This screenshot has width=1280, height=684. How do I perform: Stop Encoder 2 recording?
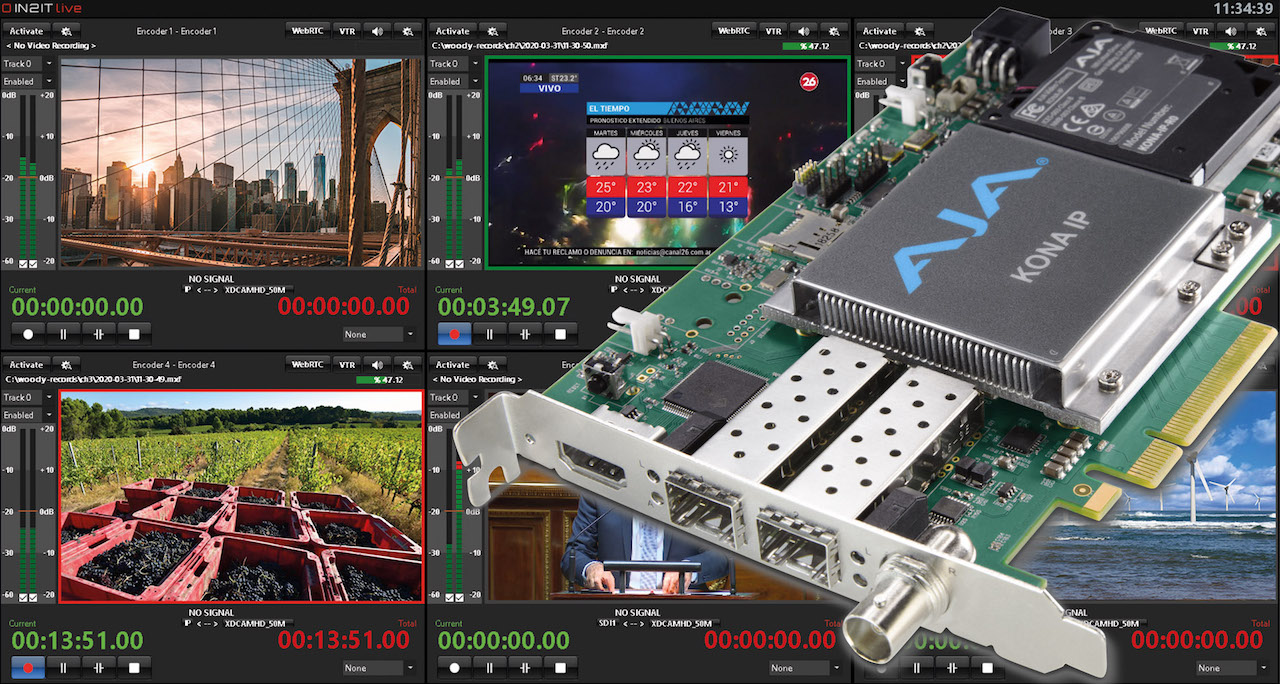point(561,333)
